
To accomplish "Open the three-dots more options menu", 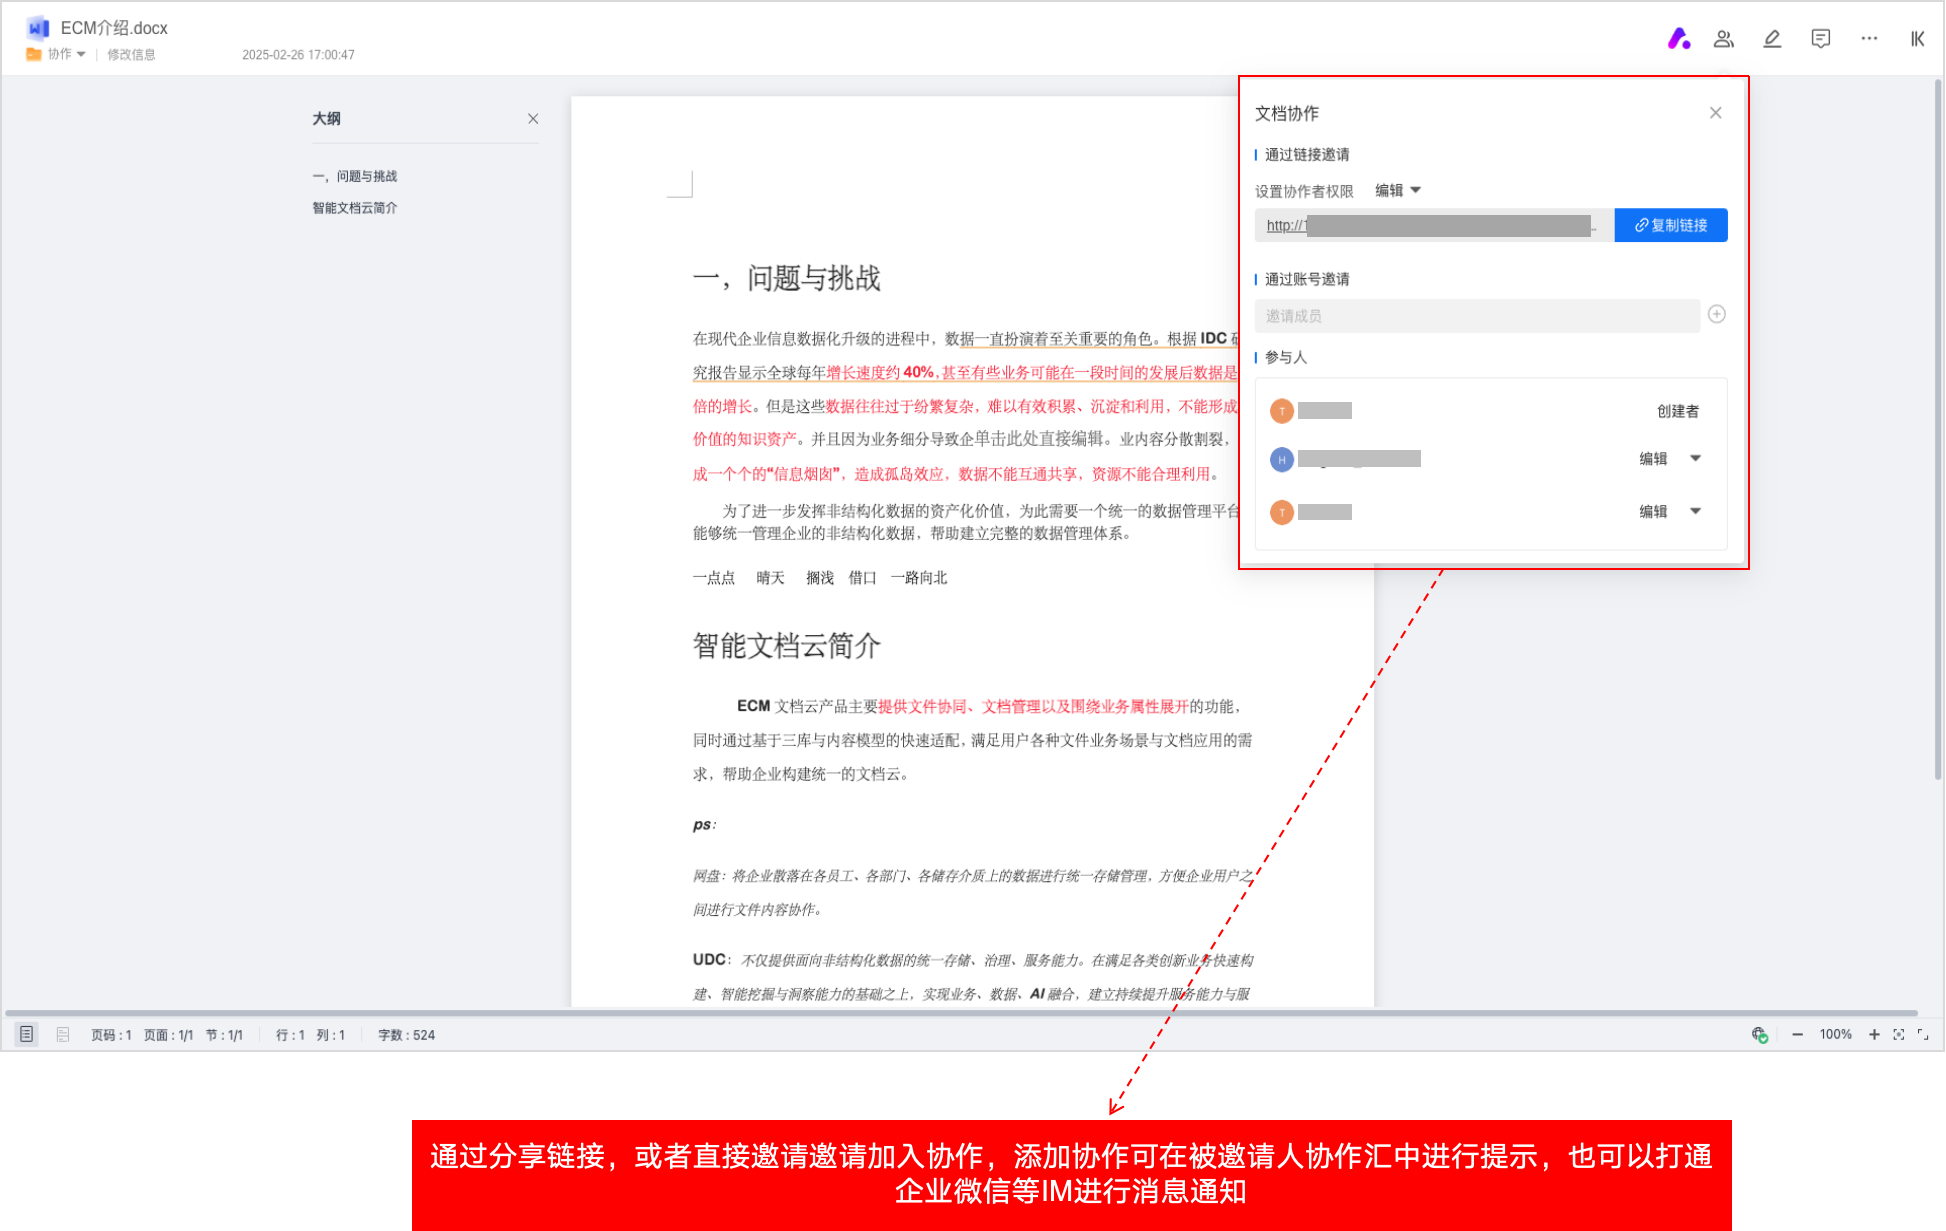I will point(1868,39).
